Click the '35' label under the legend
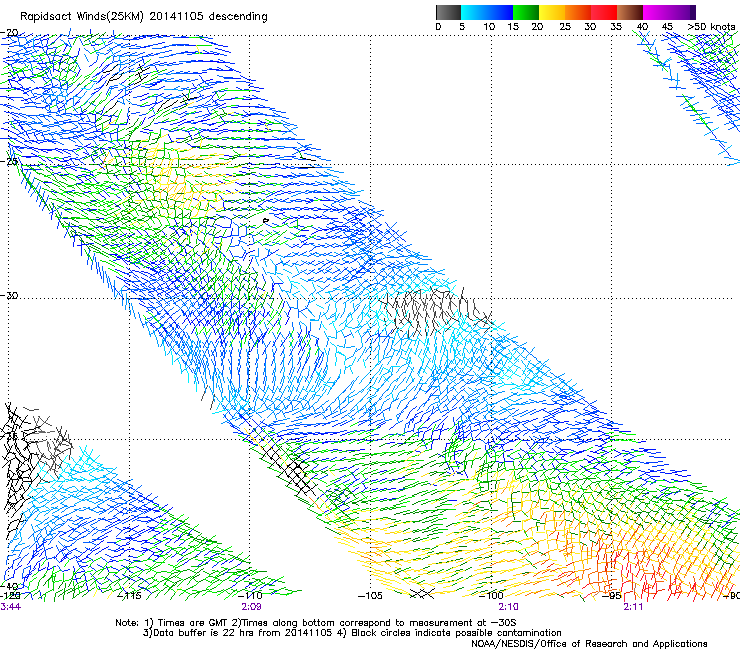740x650 pixels. tap(616, 27)
